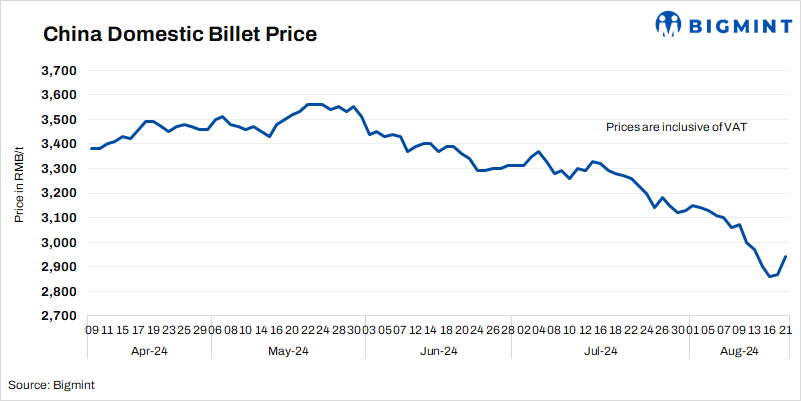Image resolution: width=801 pixels, height=401 pixels.
Task: Select the Jul-24 month label
Action: [597, 351]
